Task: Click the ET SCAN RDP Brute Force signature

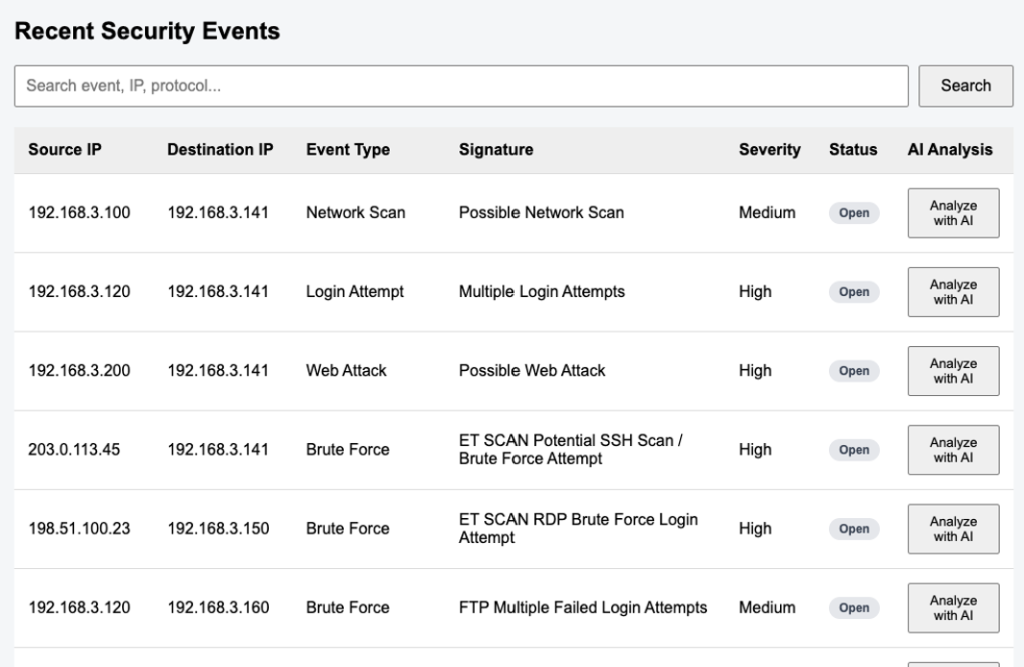Action: 578,529
